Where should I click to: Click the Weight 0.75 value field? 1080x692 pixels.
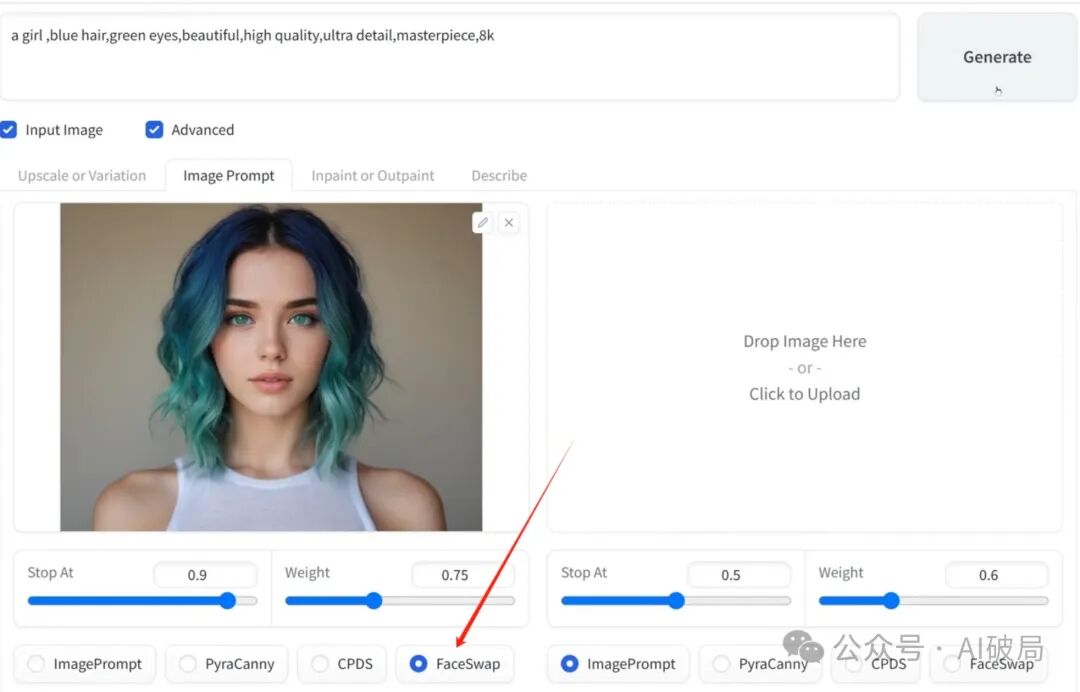[x=463, y=575]
